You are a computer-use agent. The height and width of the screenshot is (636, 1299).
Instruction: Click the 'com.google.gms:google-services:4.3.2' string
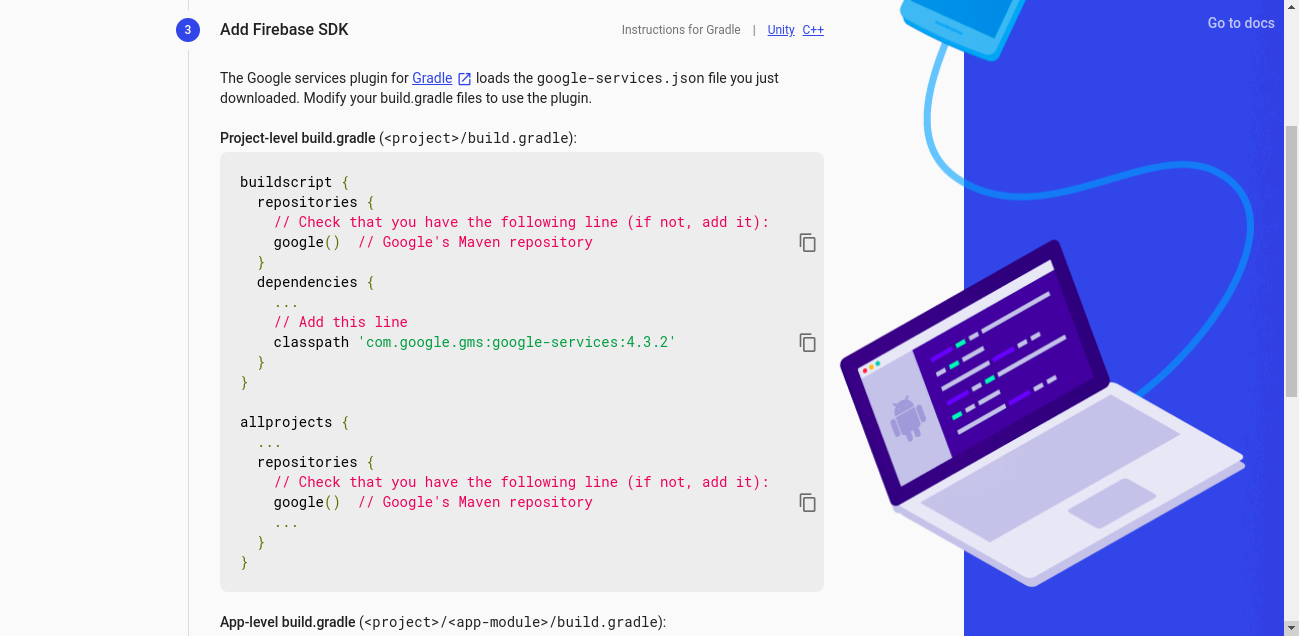point(517,342)
